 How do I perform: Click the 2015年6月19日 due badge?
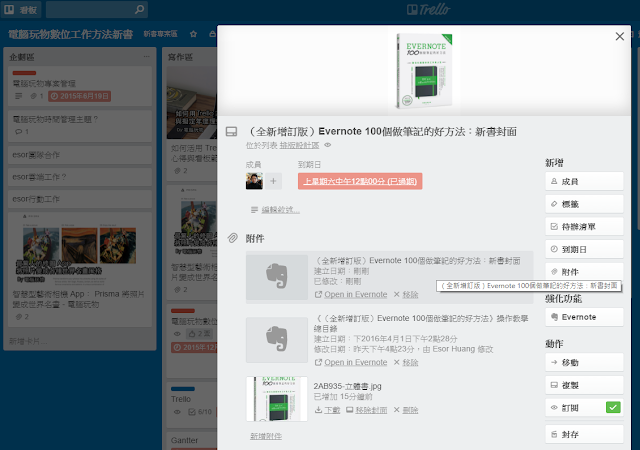click(x=80, y=96)
